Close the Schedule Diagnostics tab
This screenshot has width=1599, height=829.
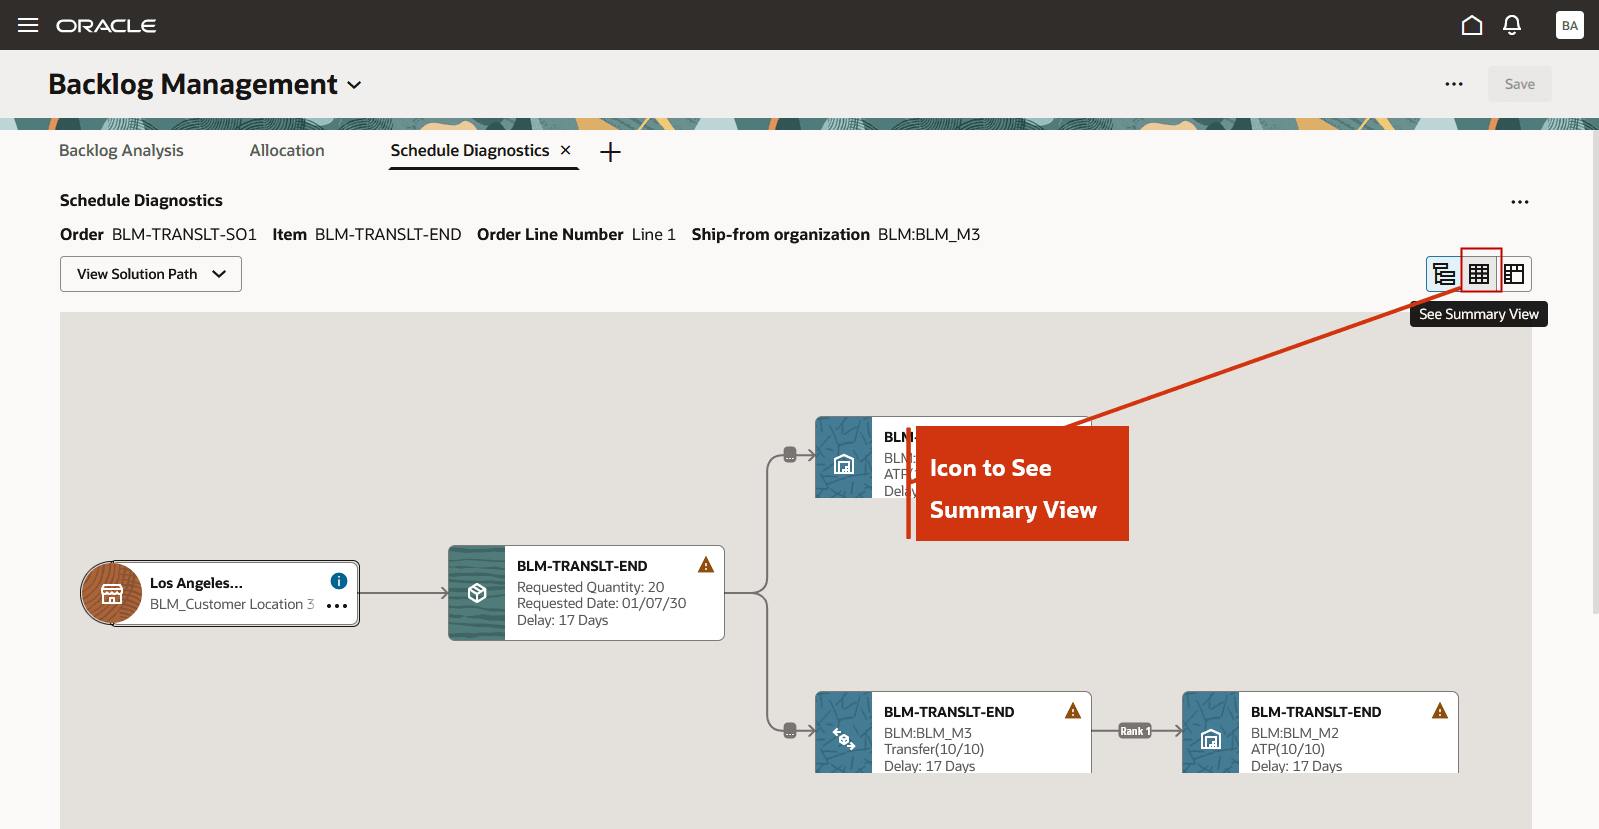coord(566,150)
